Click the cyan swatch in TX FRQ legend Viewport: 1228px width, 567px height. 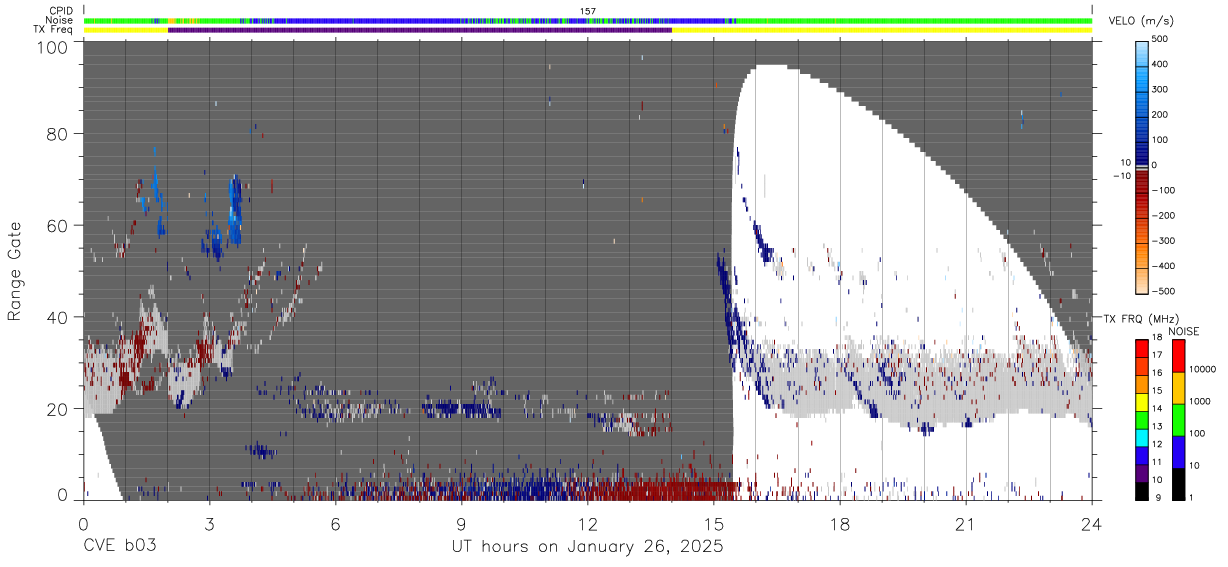pyautogui.click(x=1142, y=436)
